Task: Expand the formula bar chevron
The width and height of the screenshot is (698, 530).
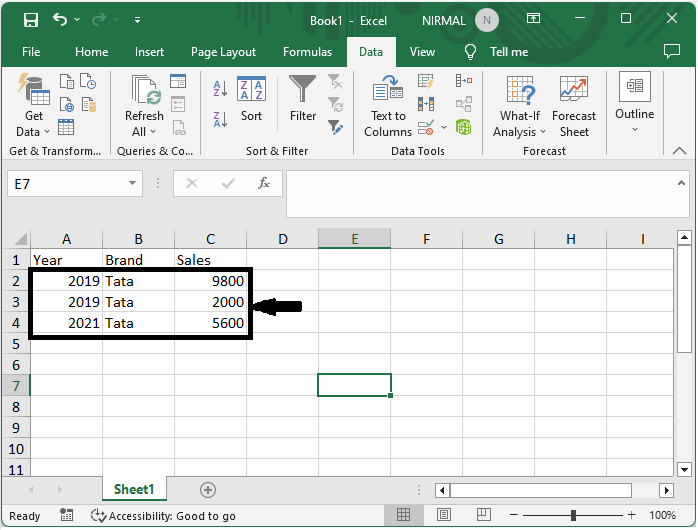Action: tap(681, 183)
